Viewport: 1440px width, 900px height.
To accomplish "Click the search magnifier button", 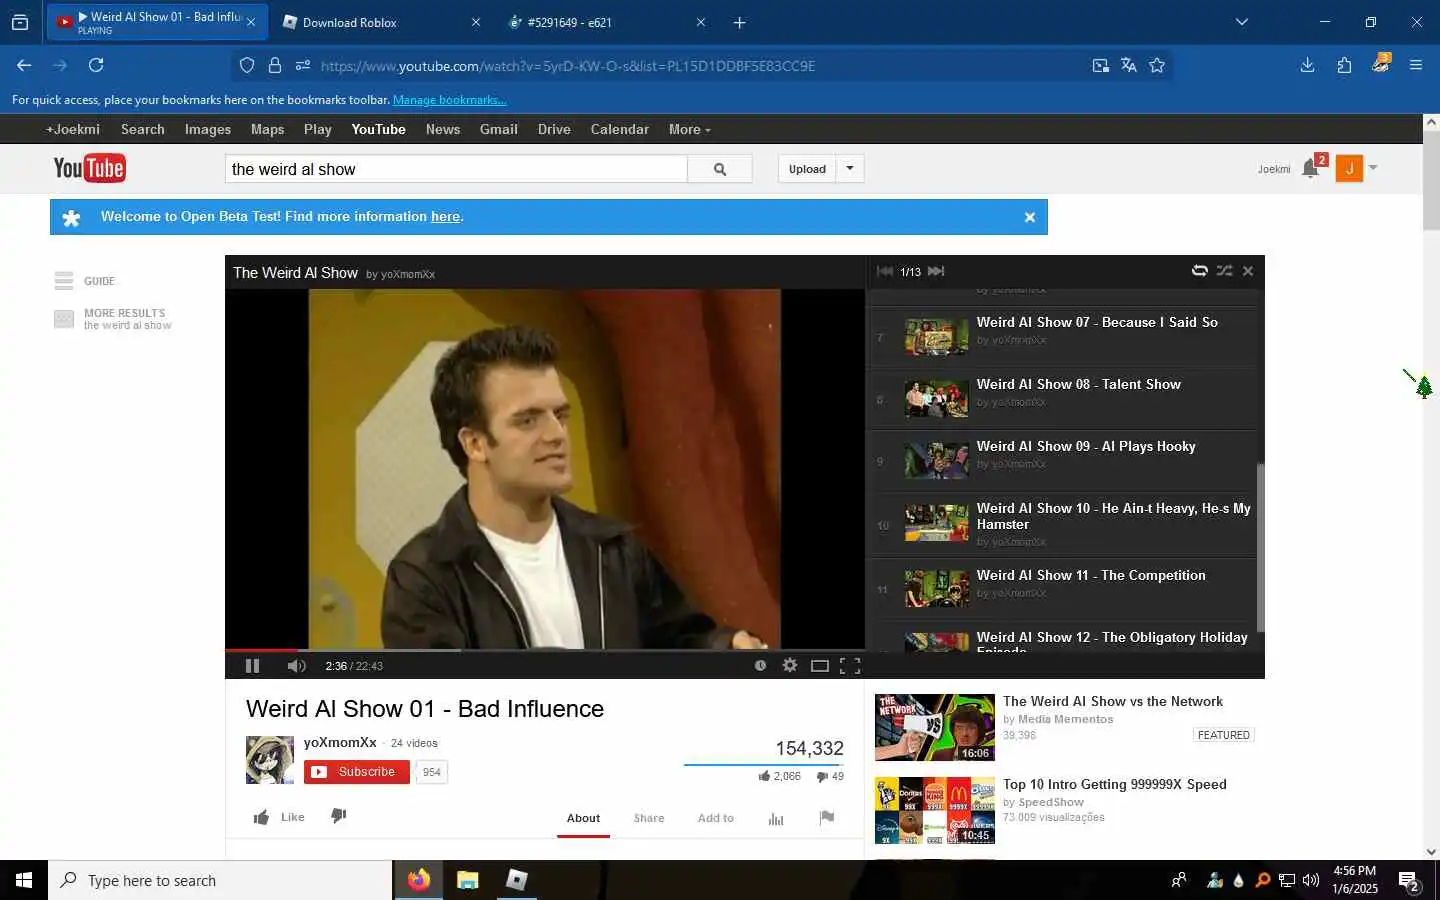I will tap(720, 169).
